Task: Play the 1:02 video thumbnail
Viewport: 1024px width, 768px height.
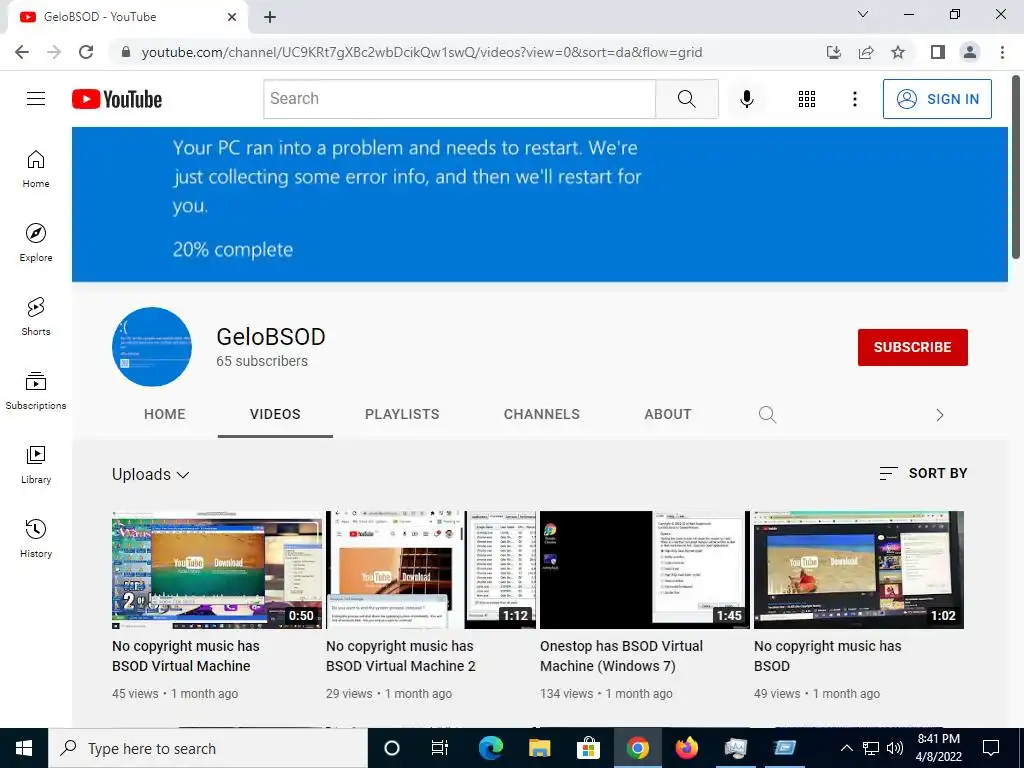Action: [859, 569]
